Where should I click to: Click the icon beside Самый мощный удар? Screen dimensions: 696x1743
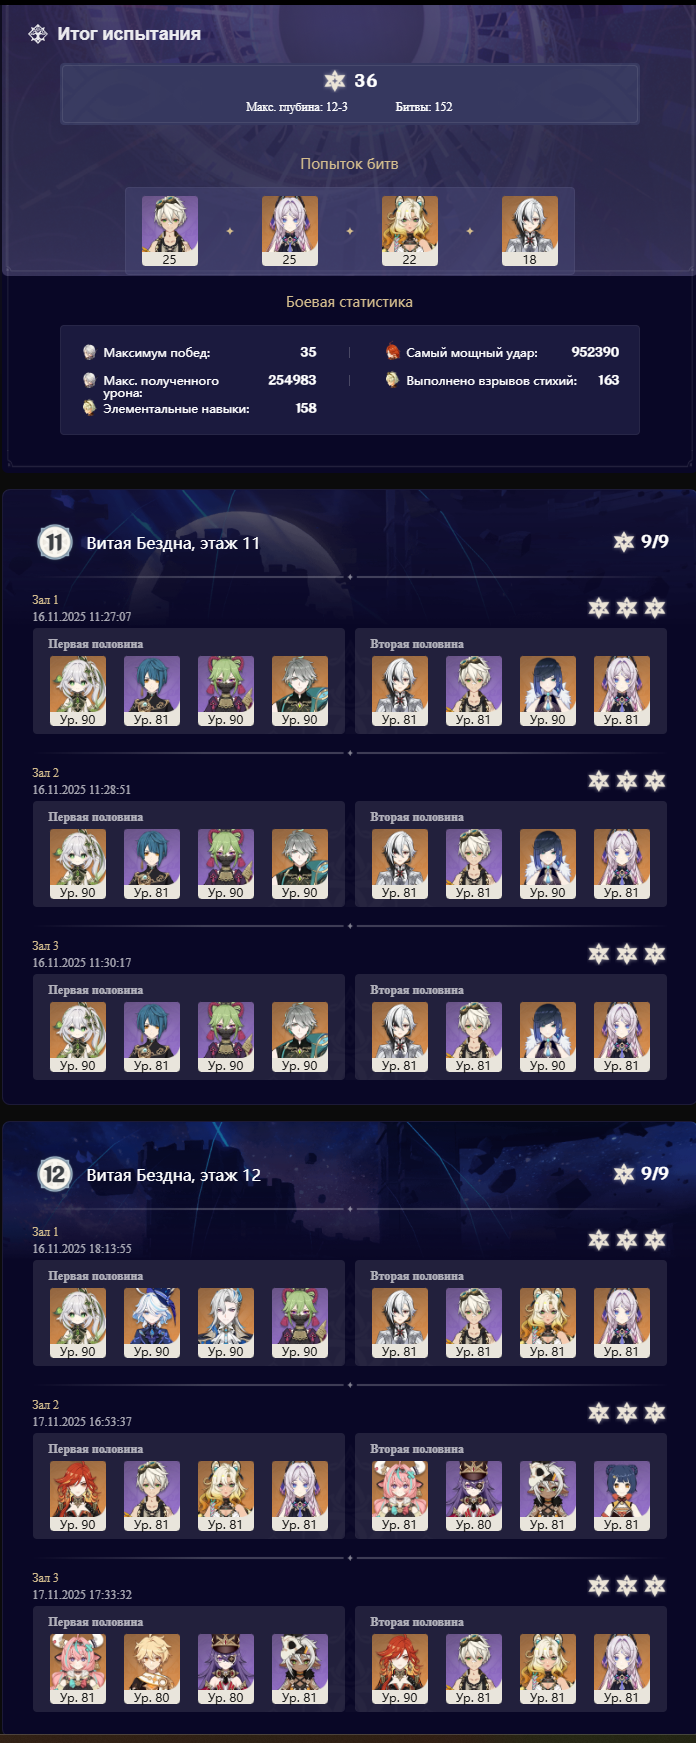[393, 352]
